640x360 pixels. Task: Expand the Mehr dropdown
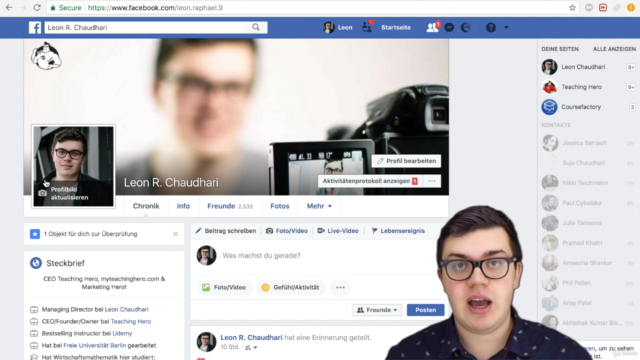(x=319, y=206)
